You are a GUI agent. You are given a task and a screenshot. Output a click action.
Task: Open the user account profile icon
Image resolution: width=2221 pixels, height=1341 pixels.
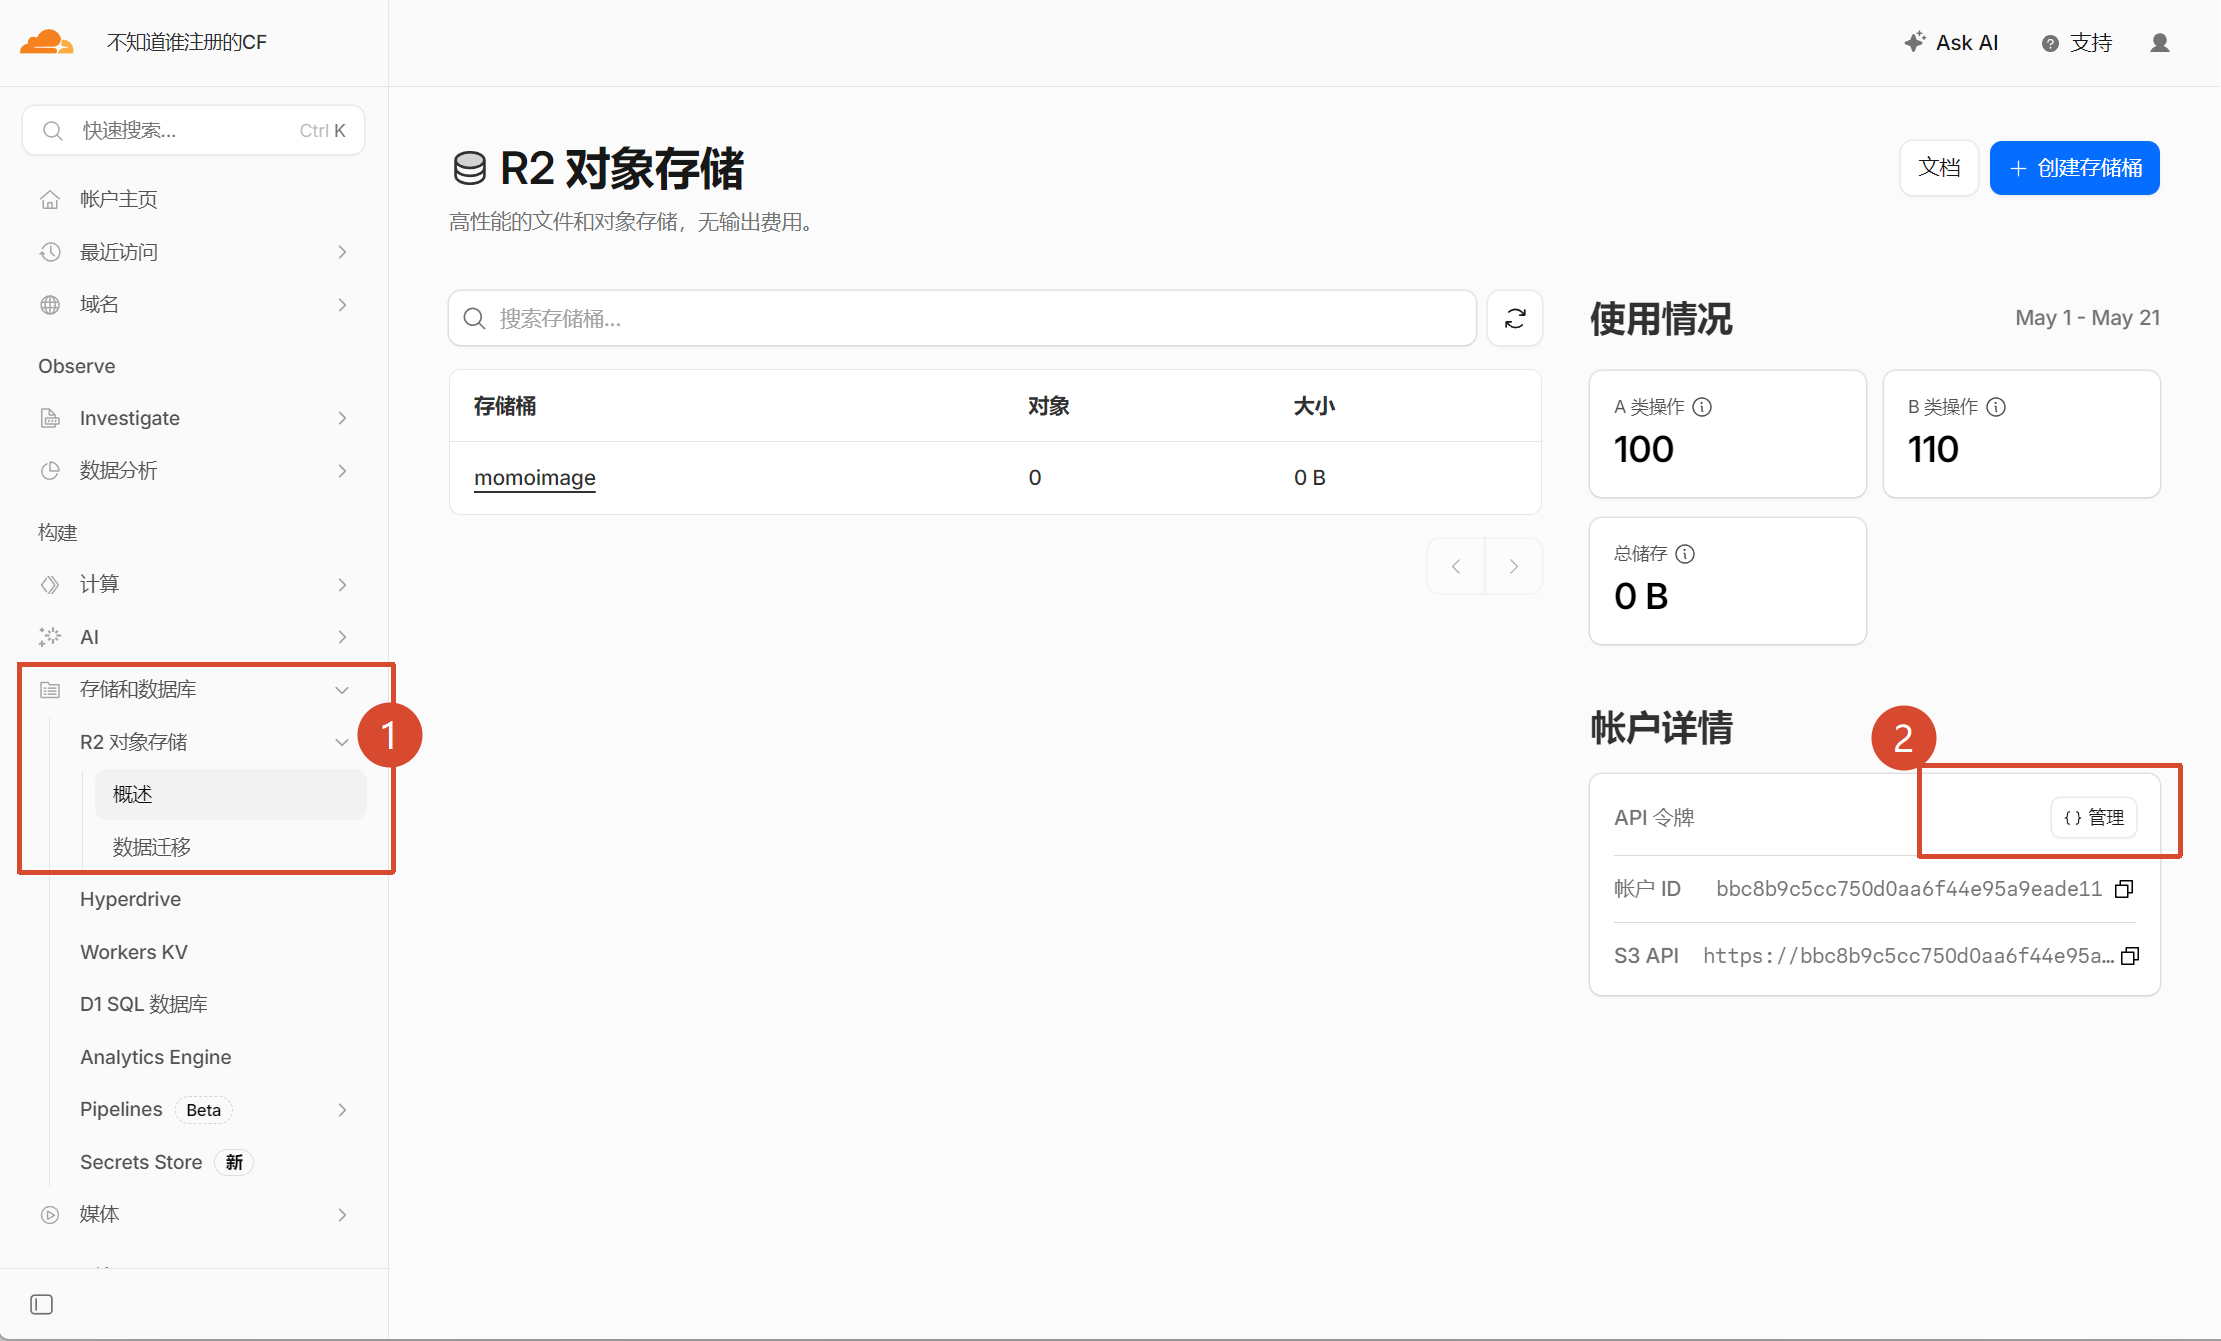pyautogui.click(x=2159, y=43)
